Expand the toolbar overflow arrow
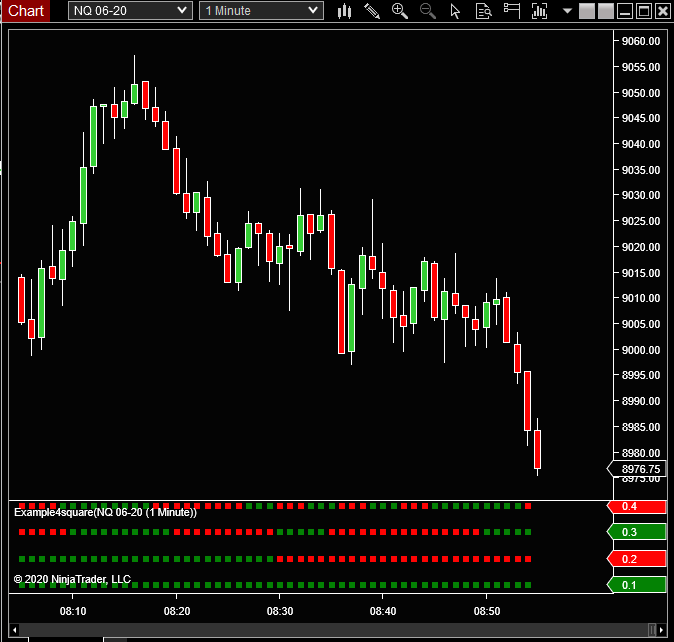The height and width of the screenshot is (642, 674). [x=567, y=11]
